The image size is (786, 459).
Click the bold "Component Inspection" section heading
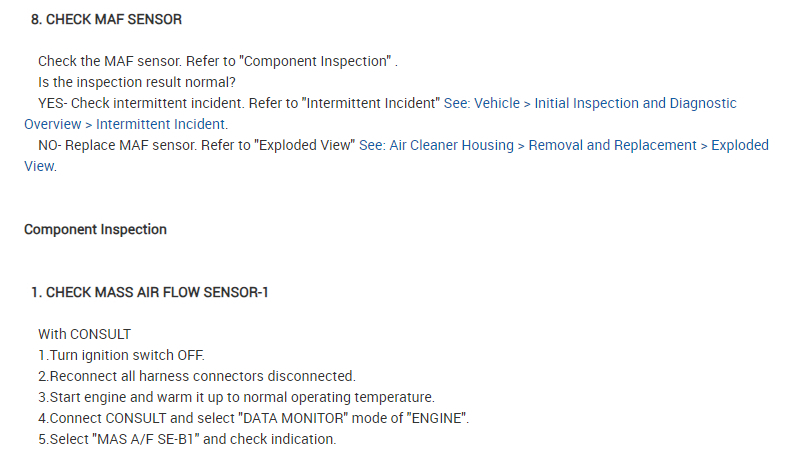pos(95,229)
